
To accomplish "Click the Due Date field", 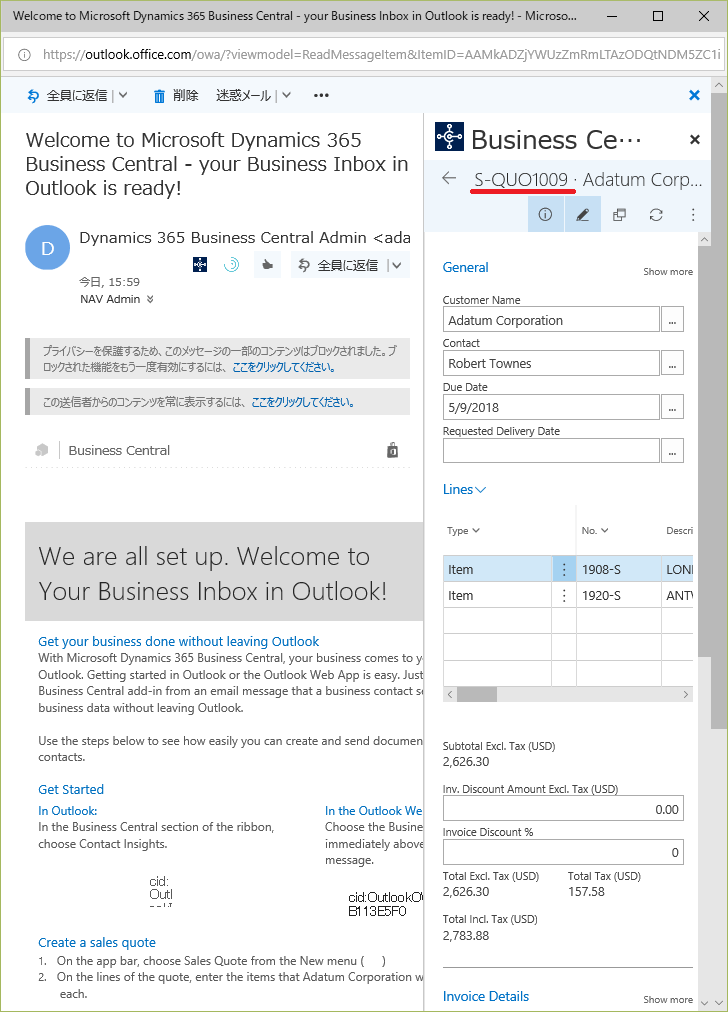I will pyautogui.click(x=551, y=407).
